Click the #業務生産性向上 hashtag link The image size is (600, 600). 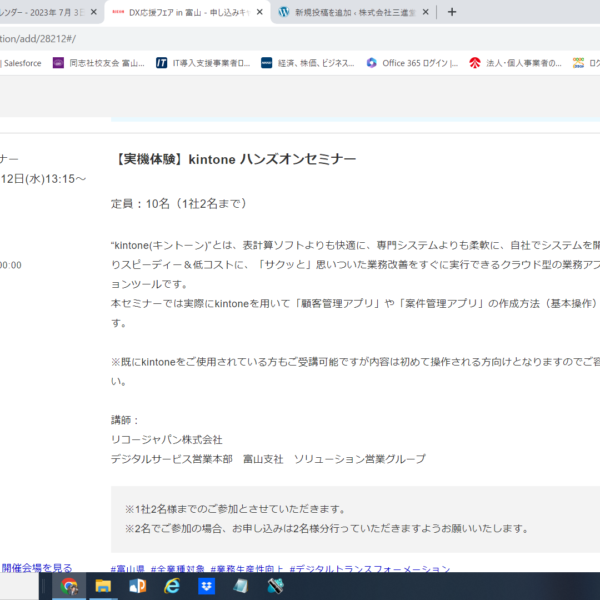click(247, 569)
